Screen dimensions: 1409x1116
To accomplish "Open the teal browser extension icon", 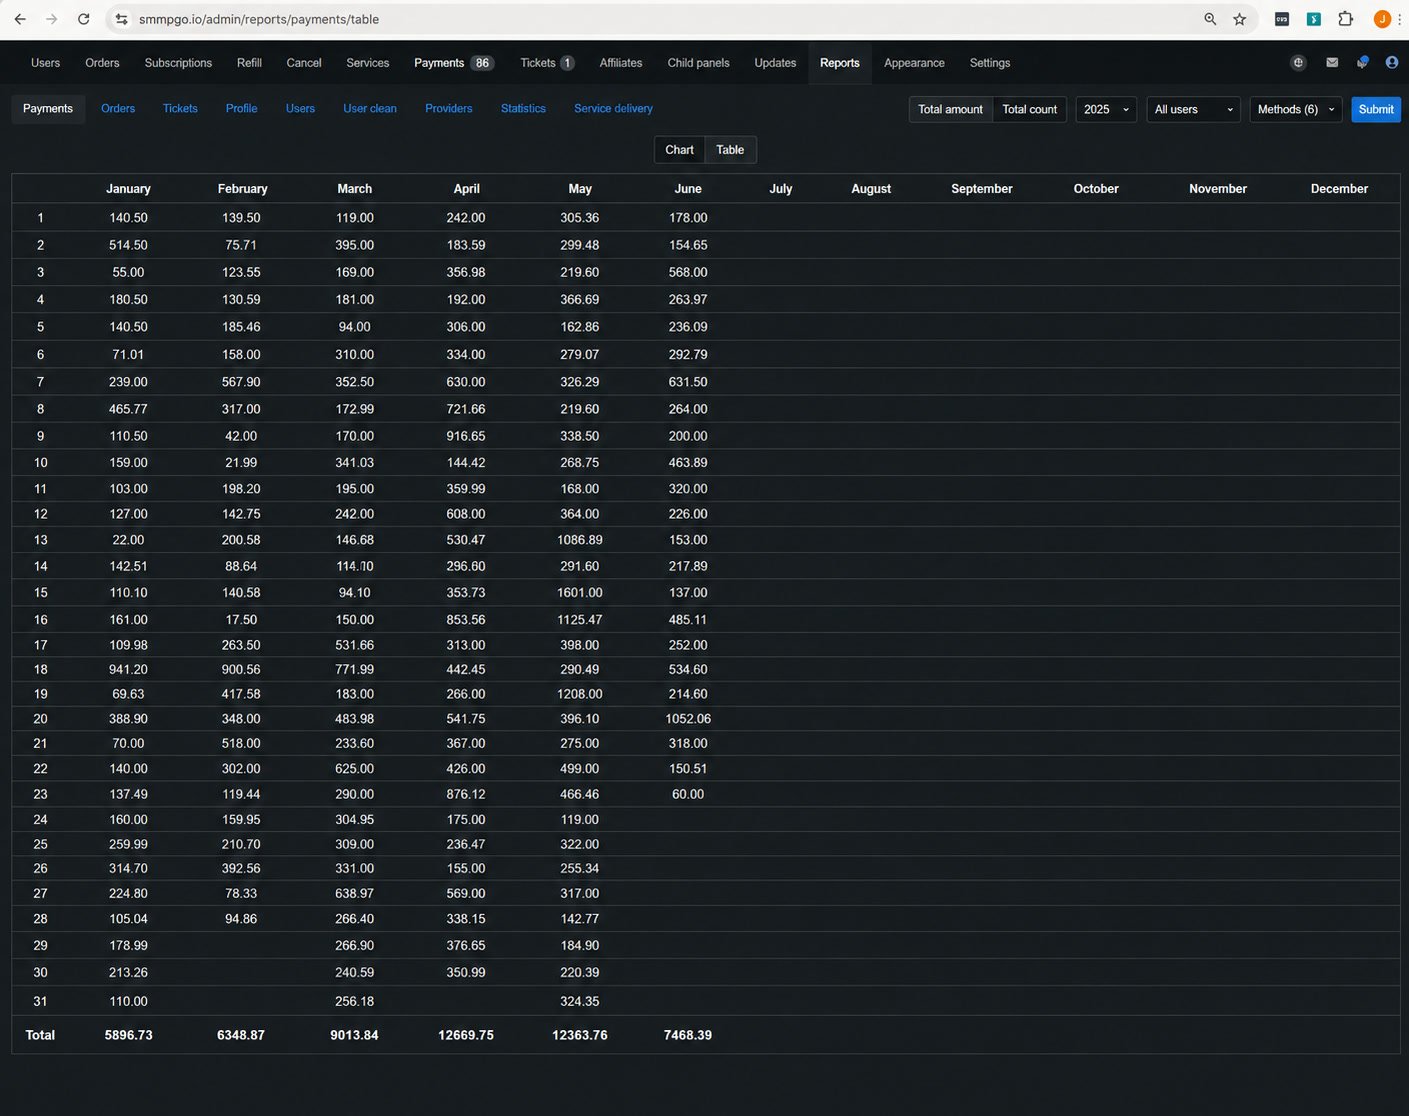I will (1314, 19).
